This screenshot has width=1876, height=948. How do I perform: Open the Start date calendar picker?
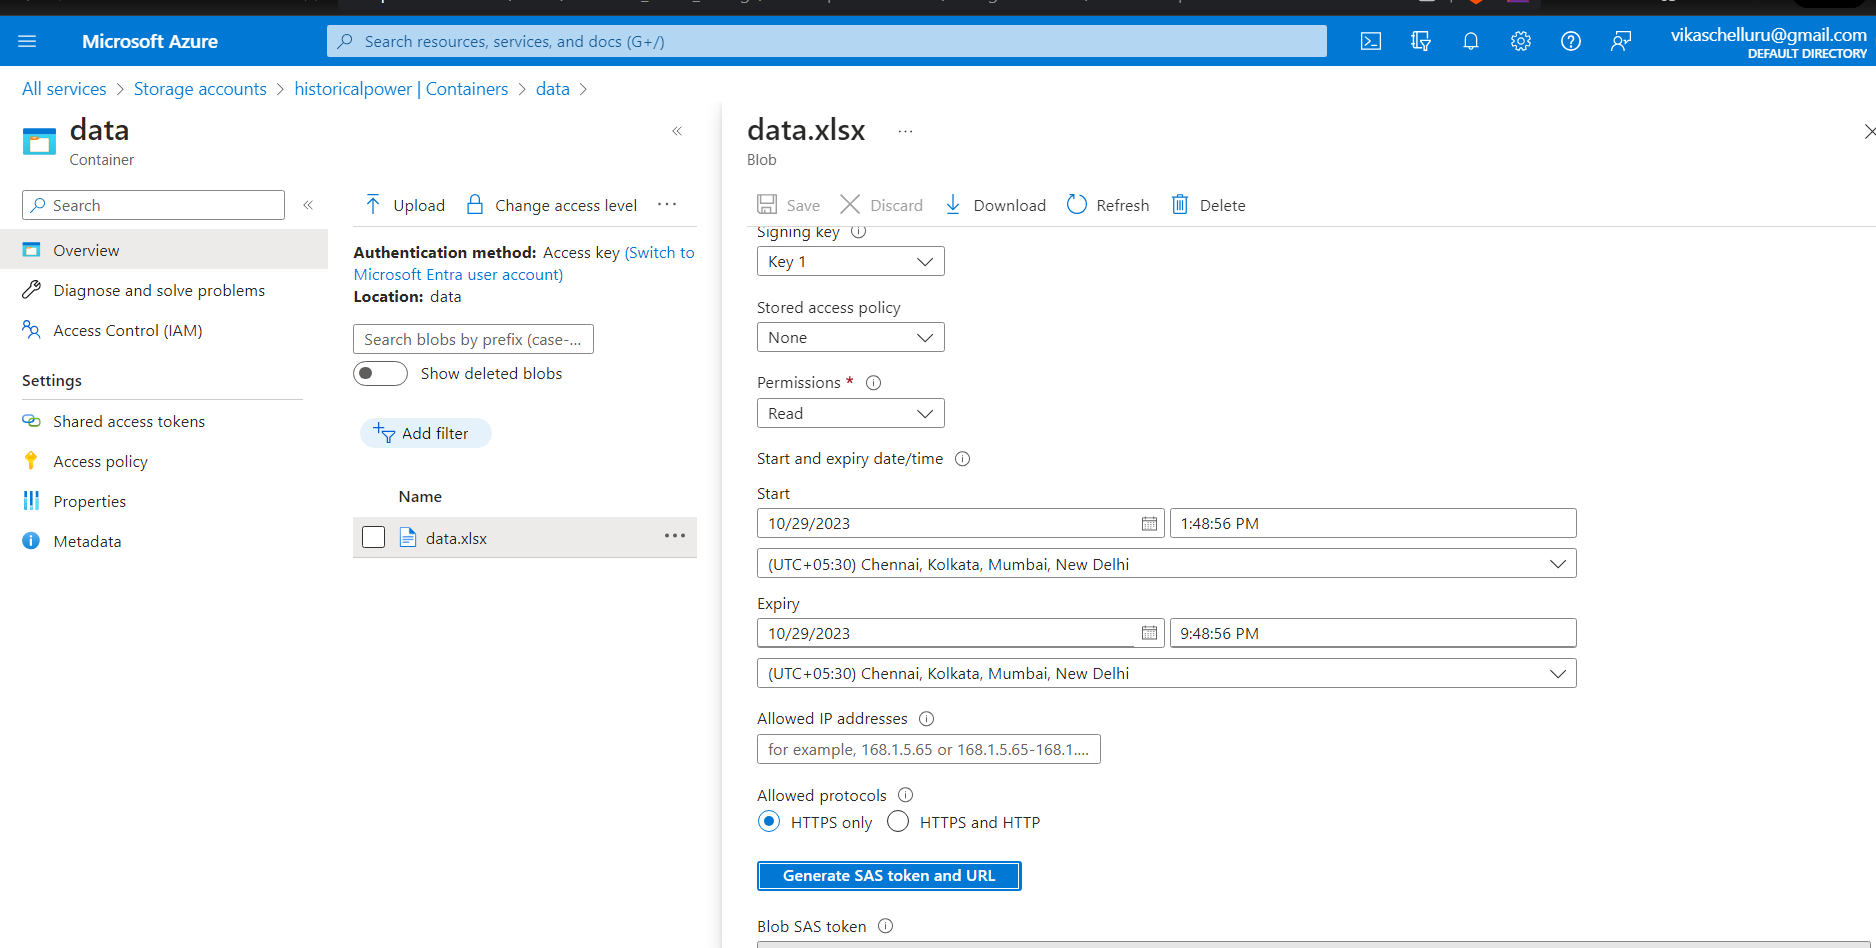(x=1149, y=523)
